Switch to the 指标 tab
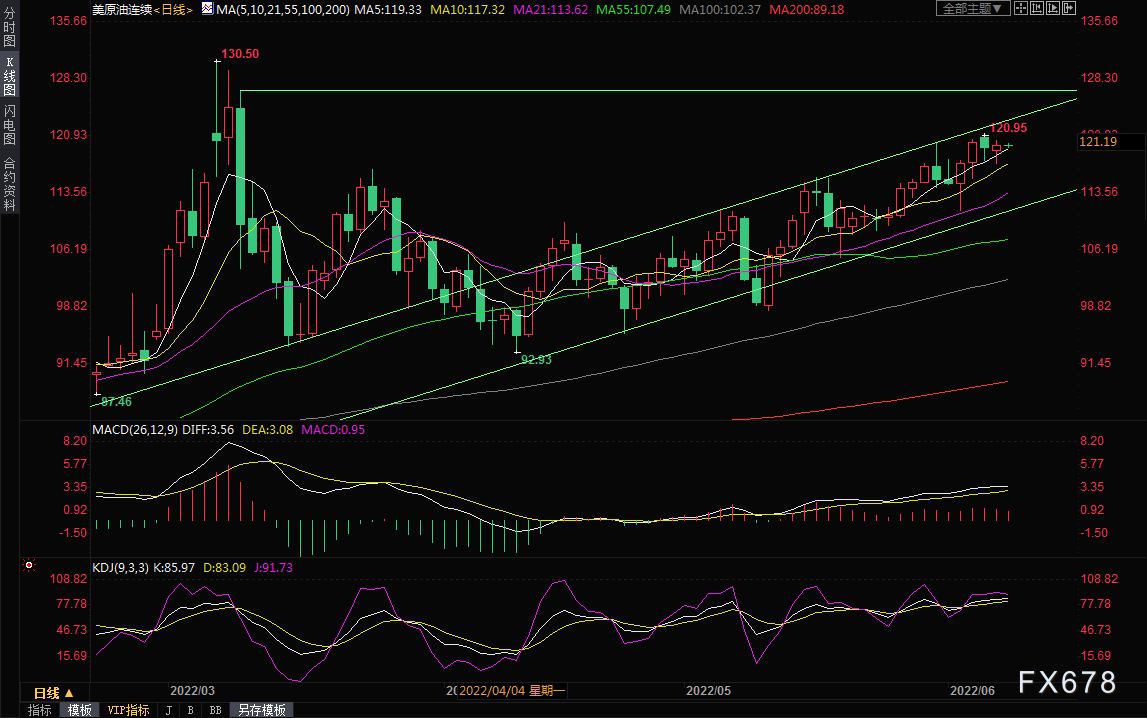The height and width of the screenshot is (718, 1147). [x=40, y=710]
